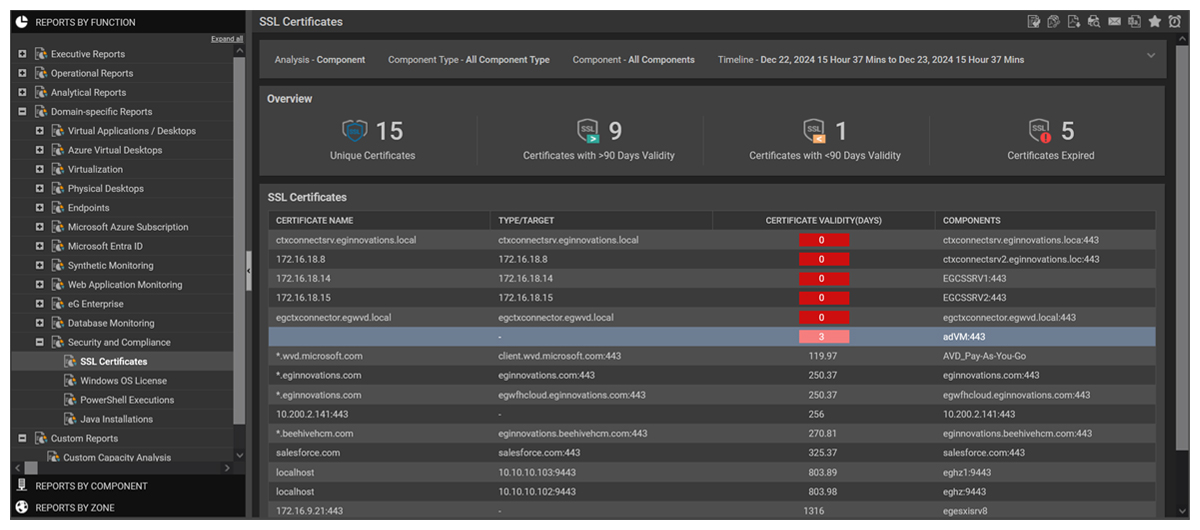Expand the Virtualization tree node
This screenshot has width=1200, height=530.
coord(40,170)
